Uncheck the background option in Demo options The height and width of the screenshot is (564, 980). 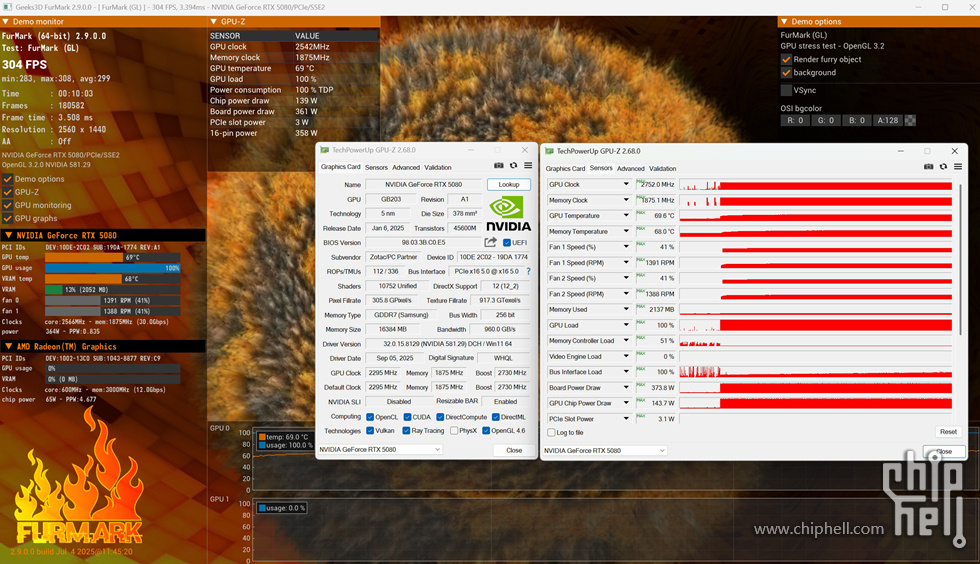786,73
